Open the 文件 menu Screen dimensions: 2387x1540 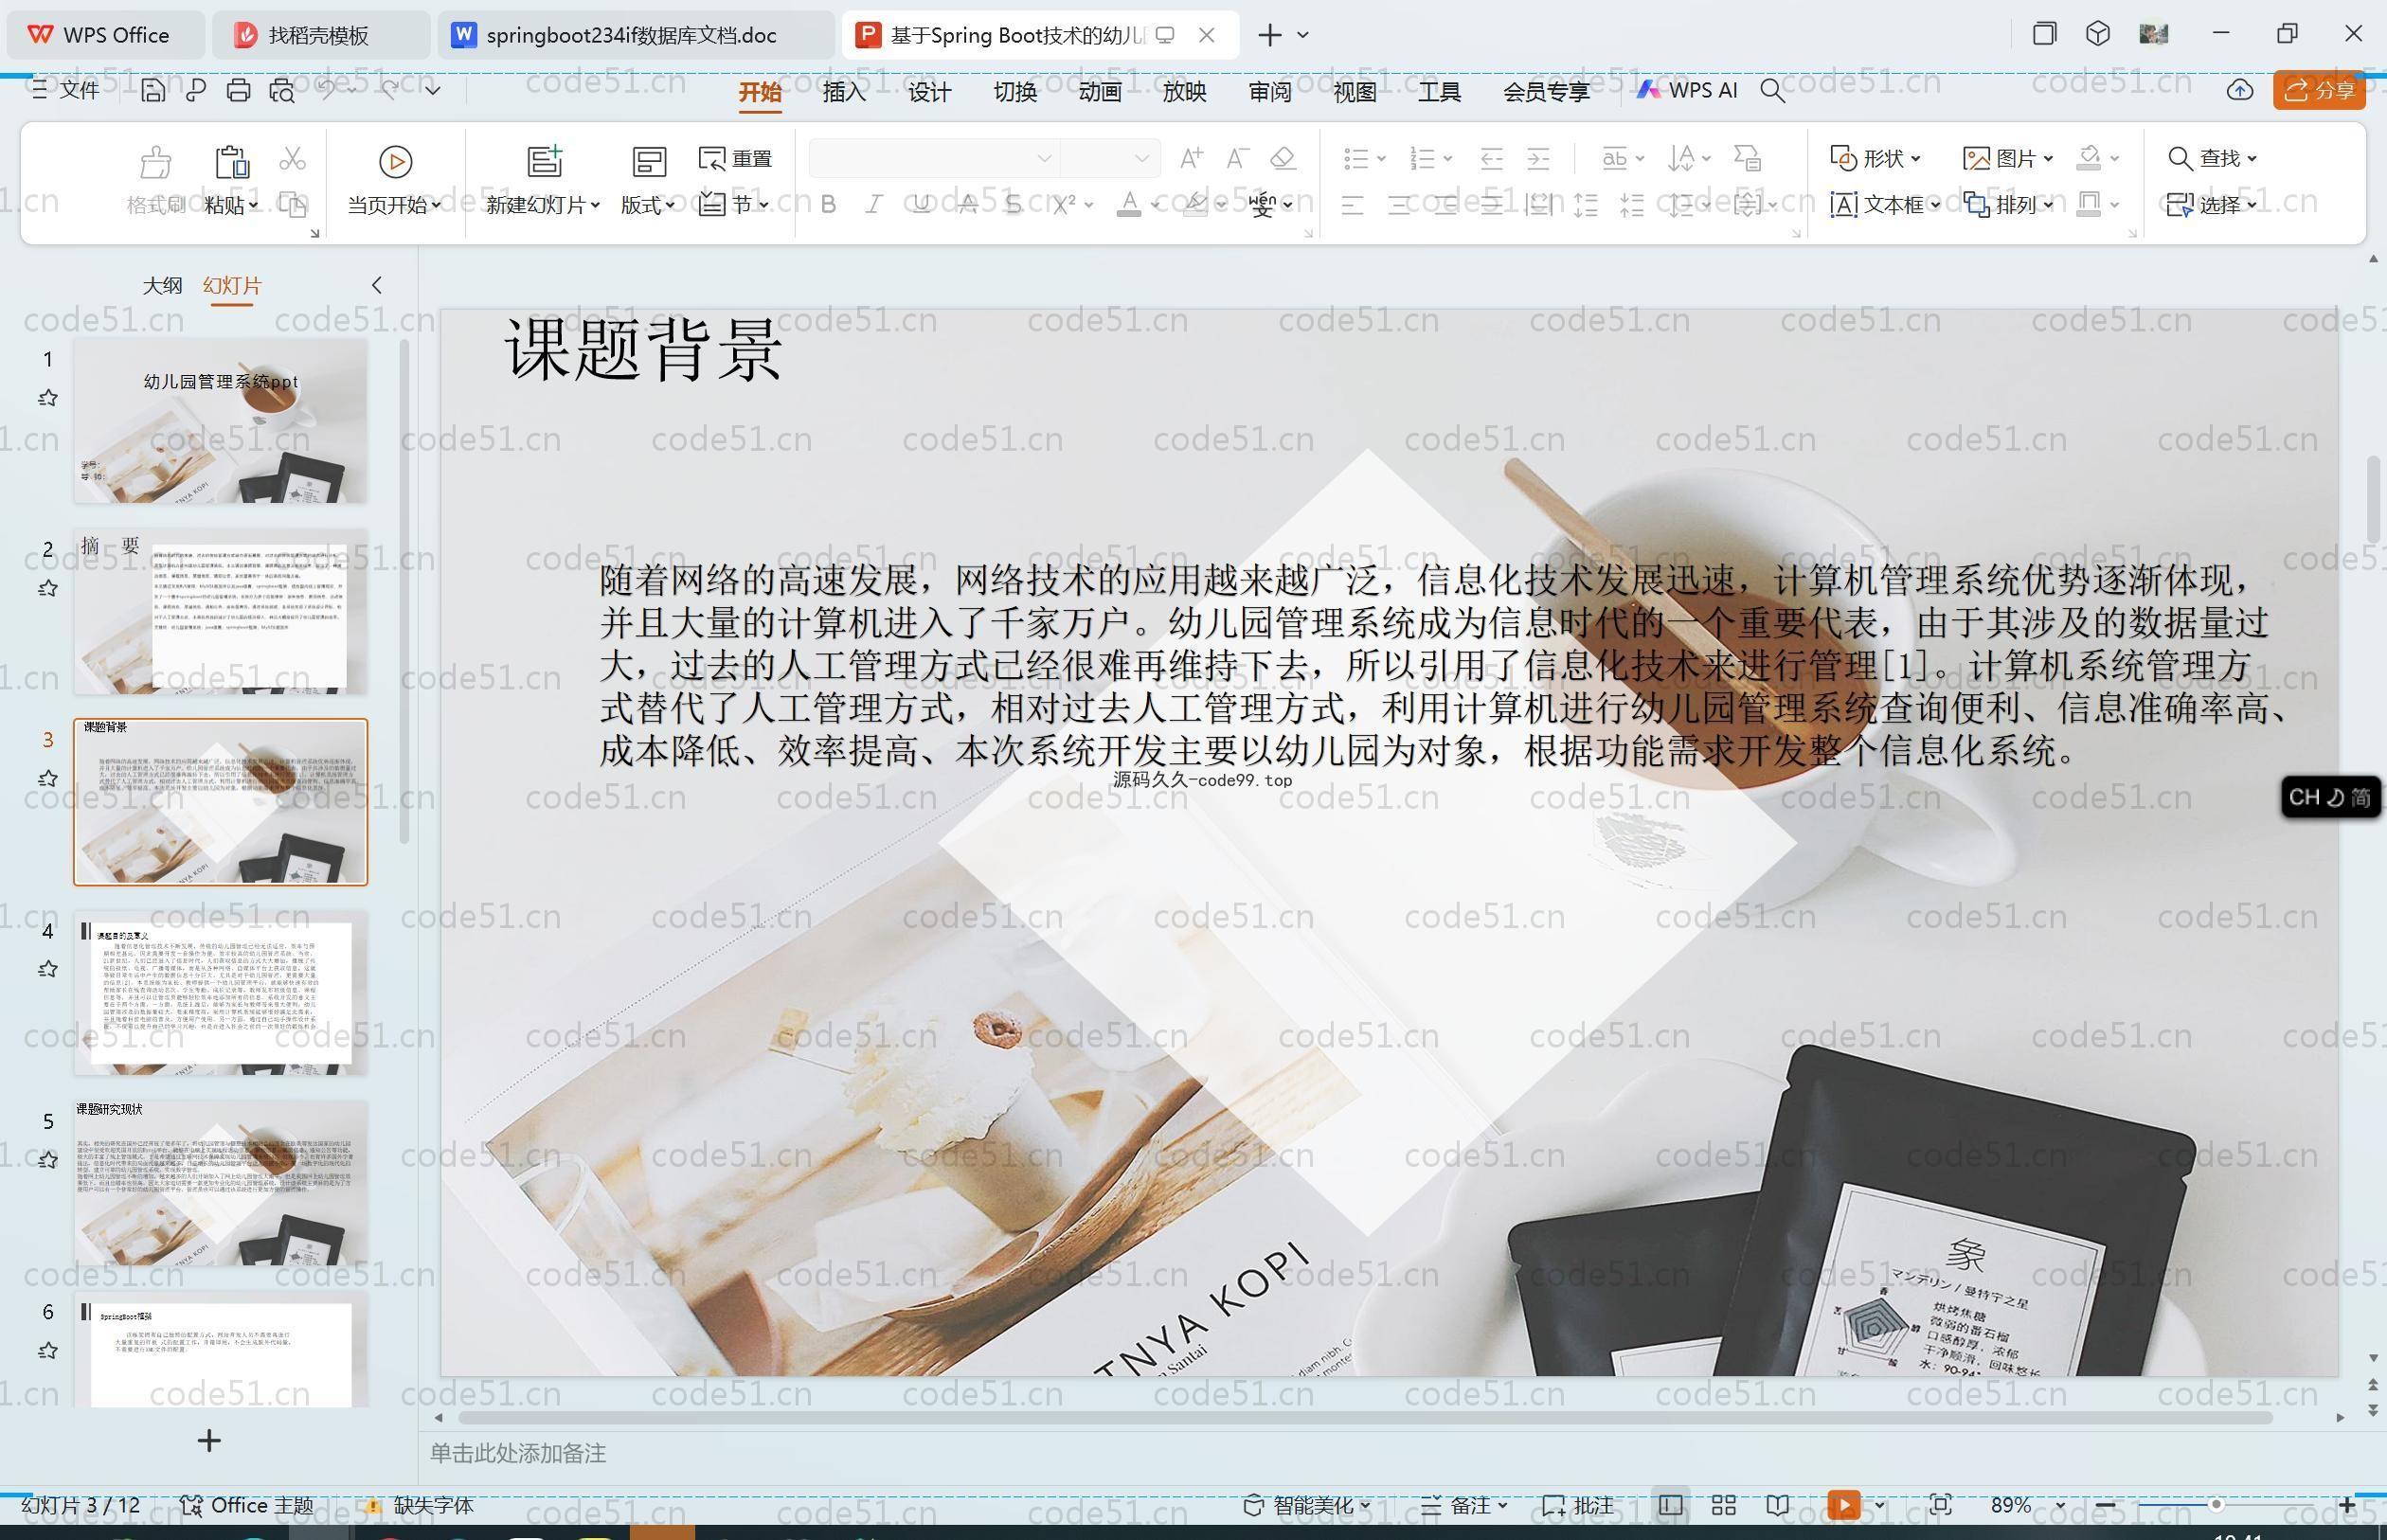[x=66, y=90]
